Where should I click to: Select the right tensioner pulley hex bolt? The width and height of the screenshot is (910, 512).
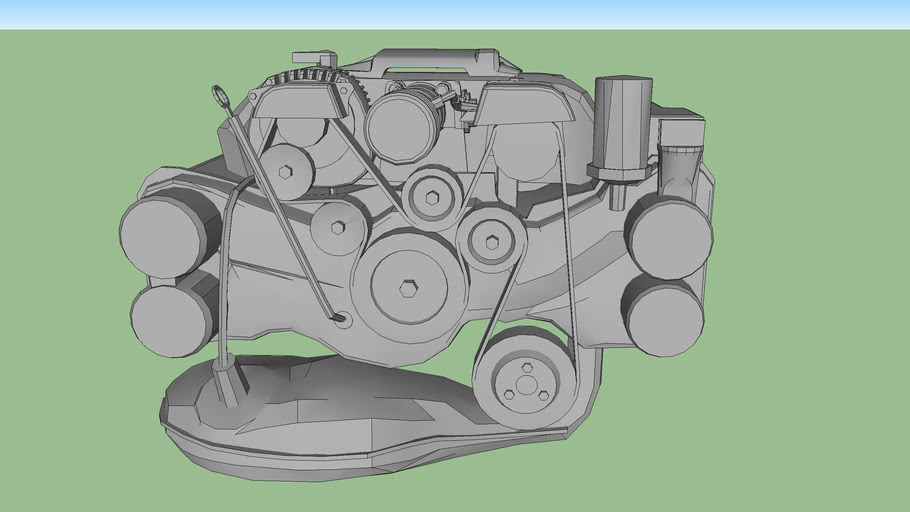(x=491, y=240)
